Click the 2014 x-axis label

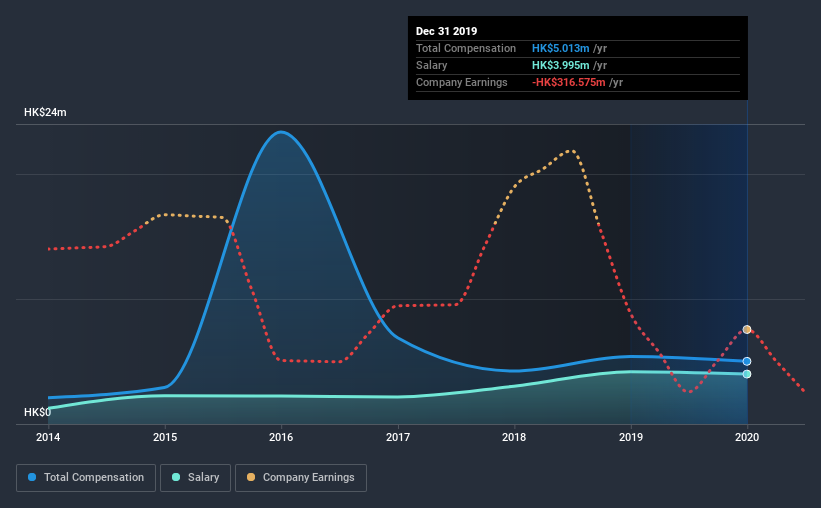point(48,437)
